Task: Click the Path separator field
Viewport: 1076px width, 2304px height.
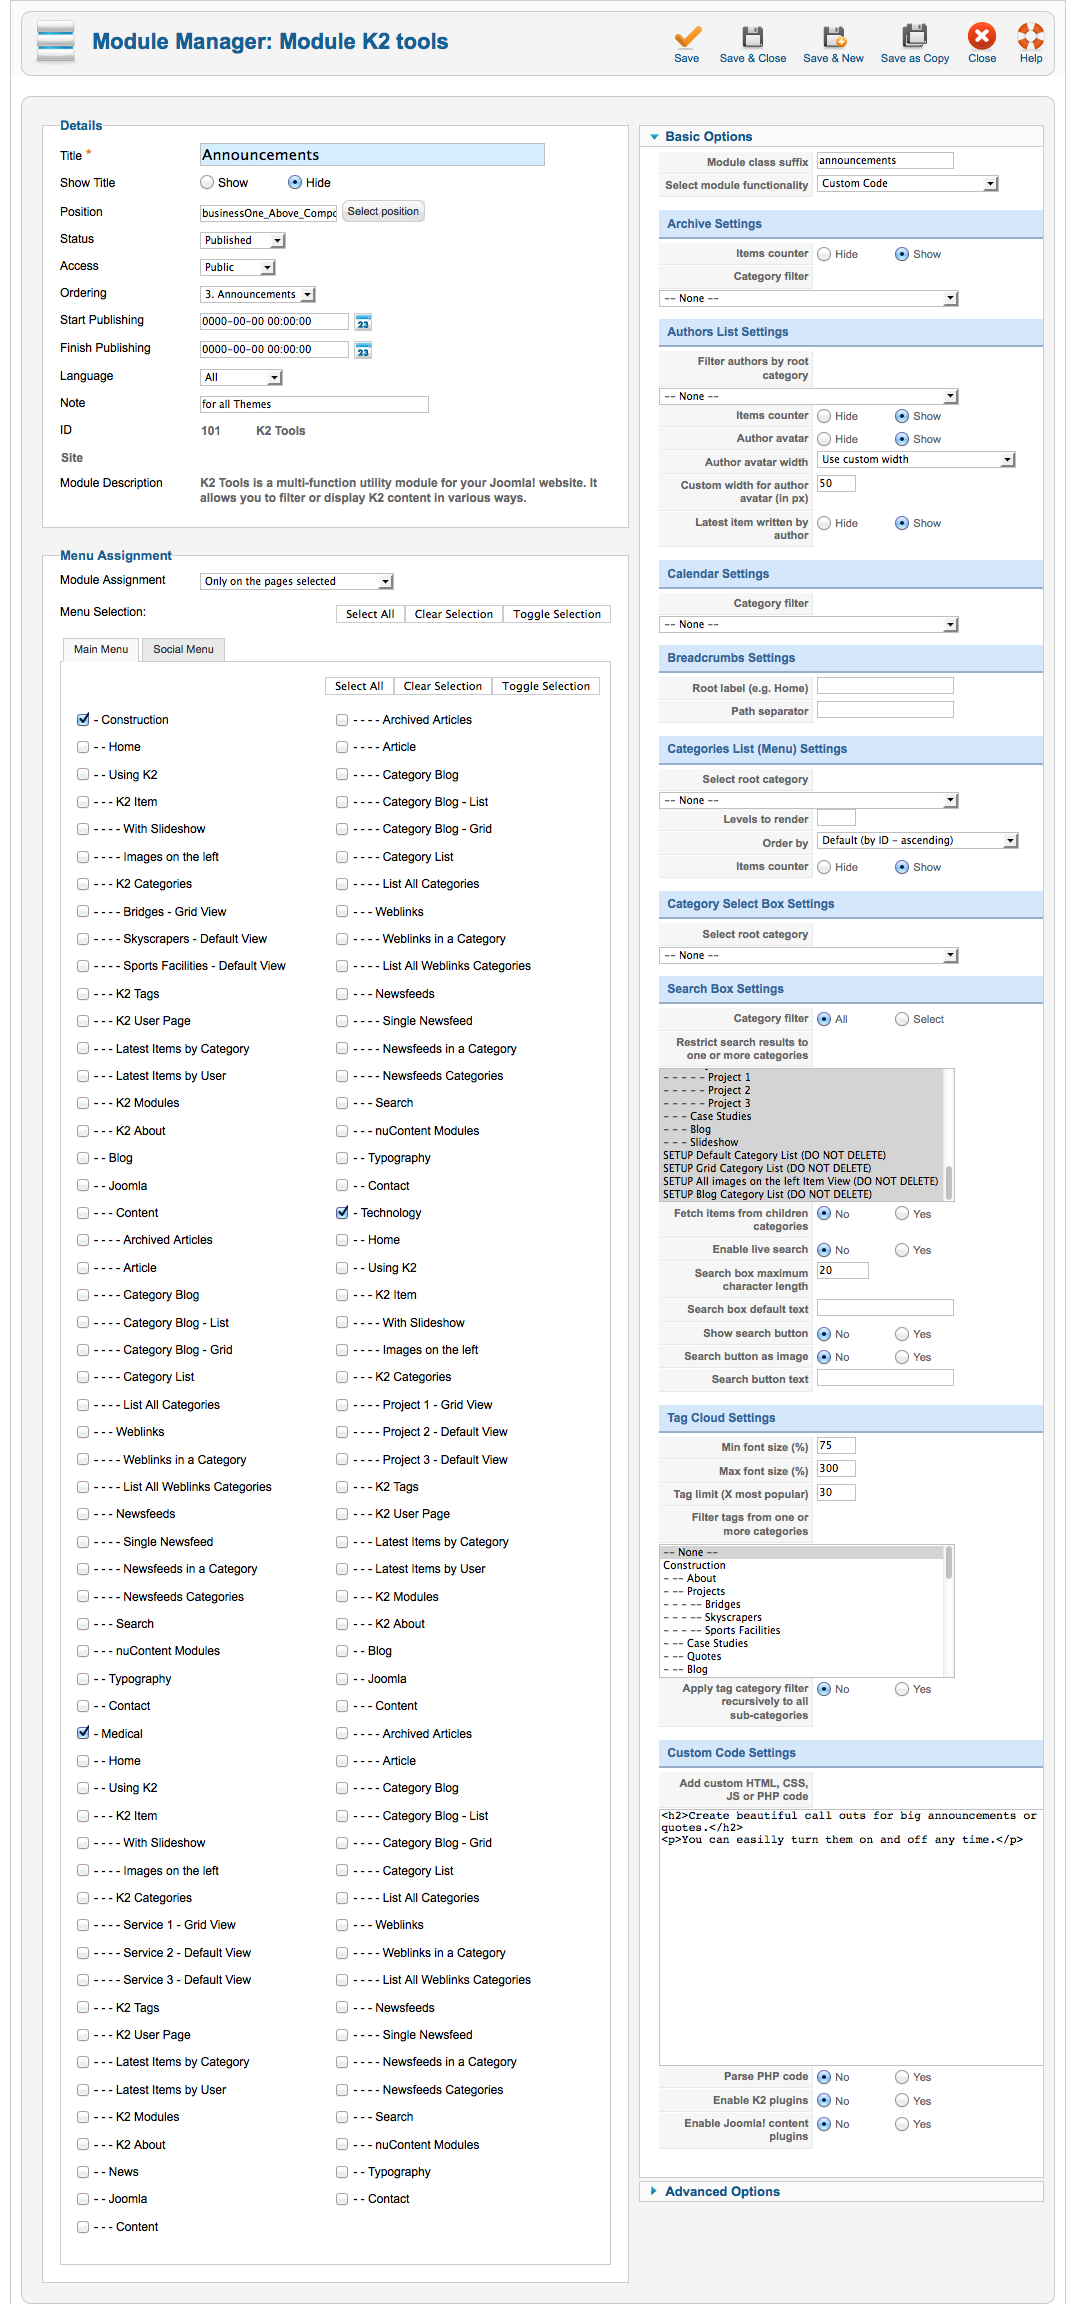Action: pyautogui.click(x=885, y=709)
